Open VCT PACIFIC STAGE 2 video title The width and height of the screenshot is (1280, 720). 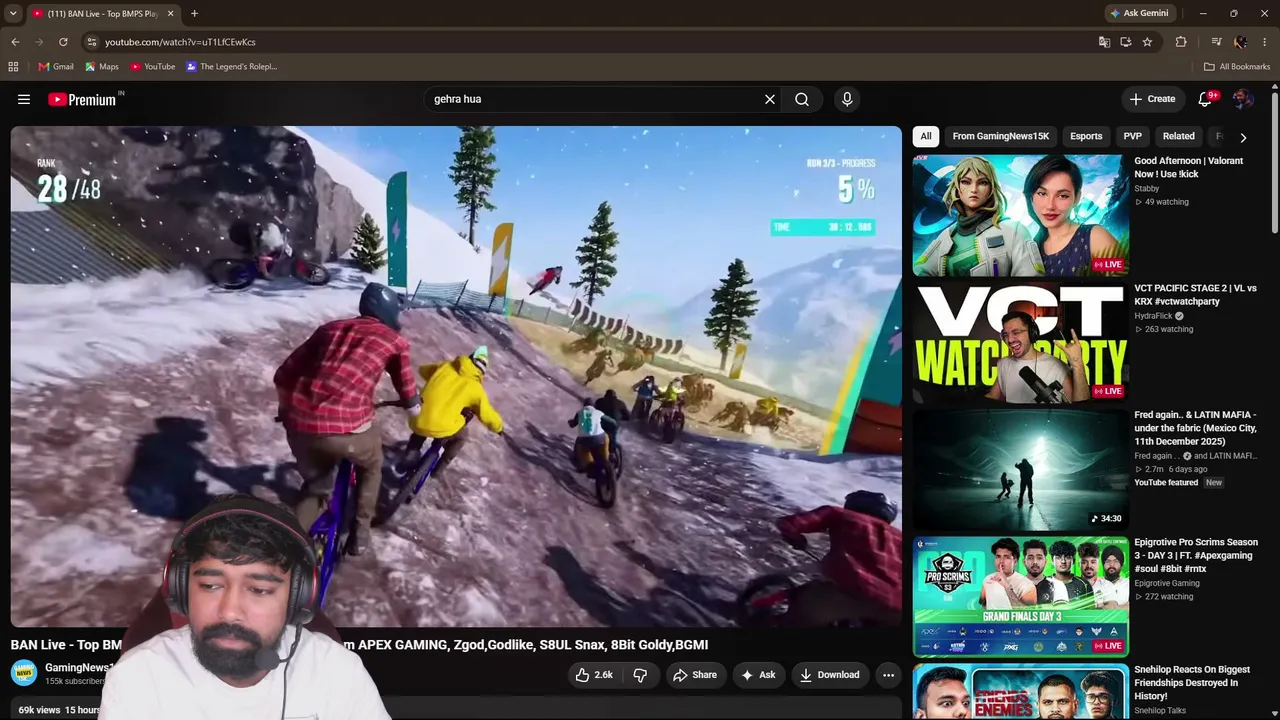pos(1195,295)
